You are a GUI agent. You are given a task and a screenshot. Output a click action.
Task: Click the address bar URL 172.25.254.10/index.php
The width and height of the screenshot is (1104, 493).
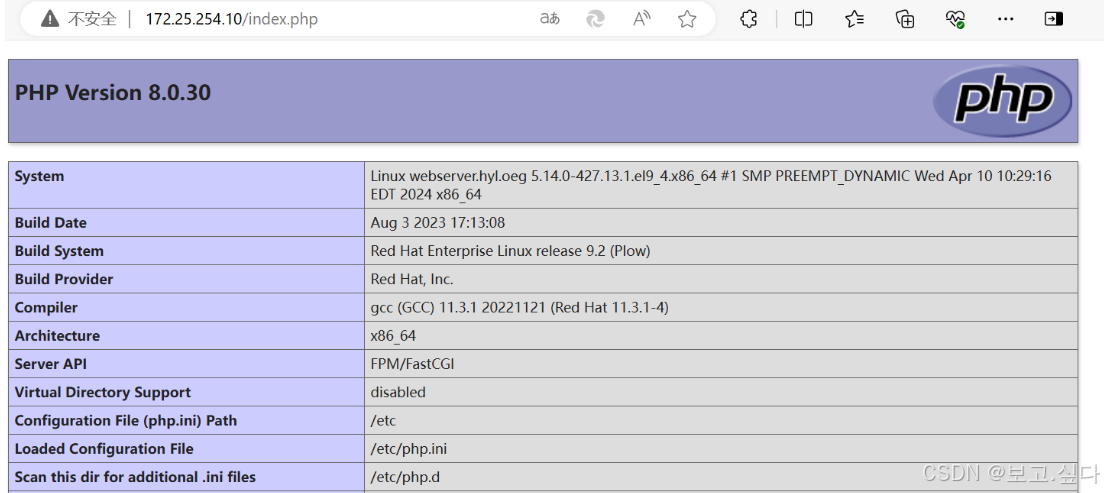pyautogui.click(x=232, y=19)
